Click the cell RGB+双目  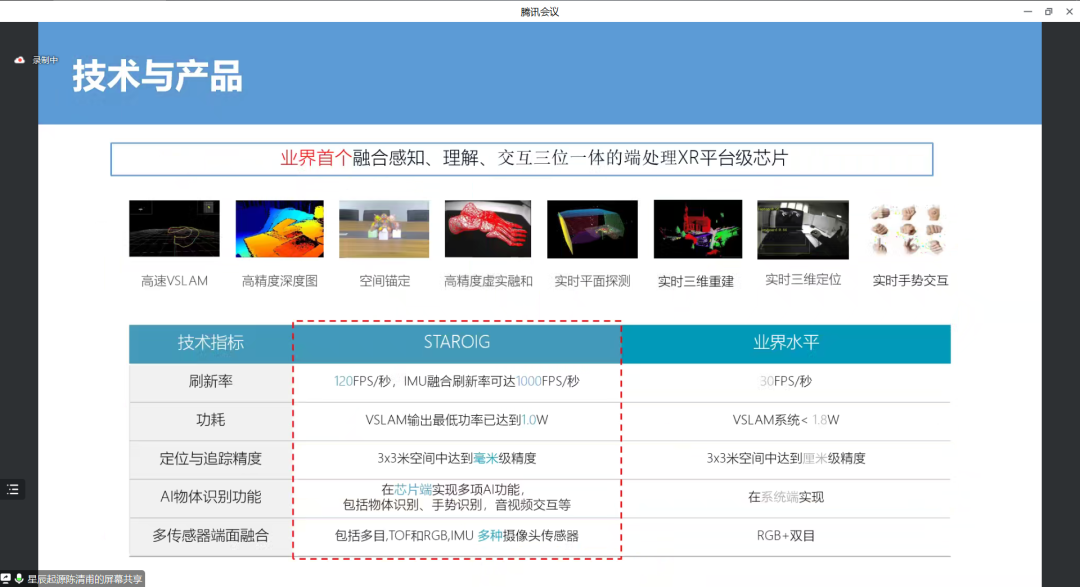click(786, 536)
